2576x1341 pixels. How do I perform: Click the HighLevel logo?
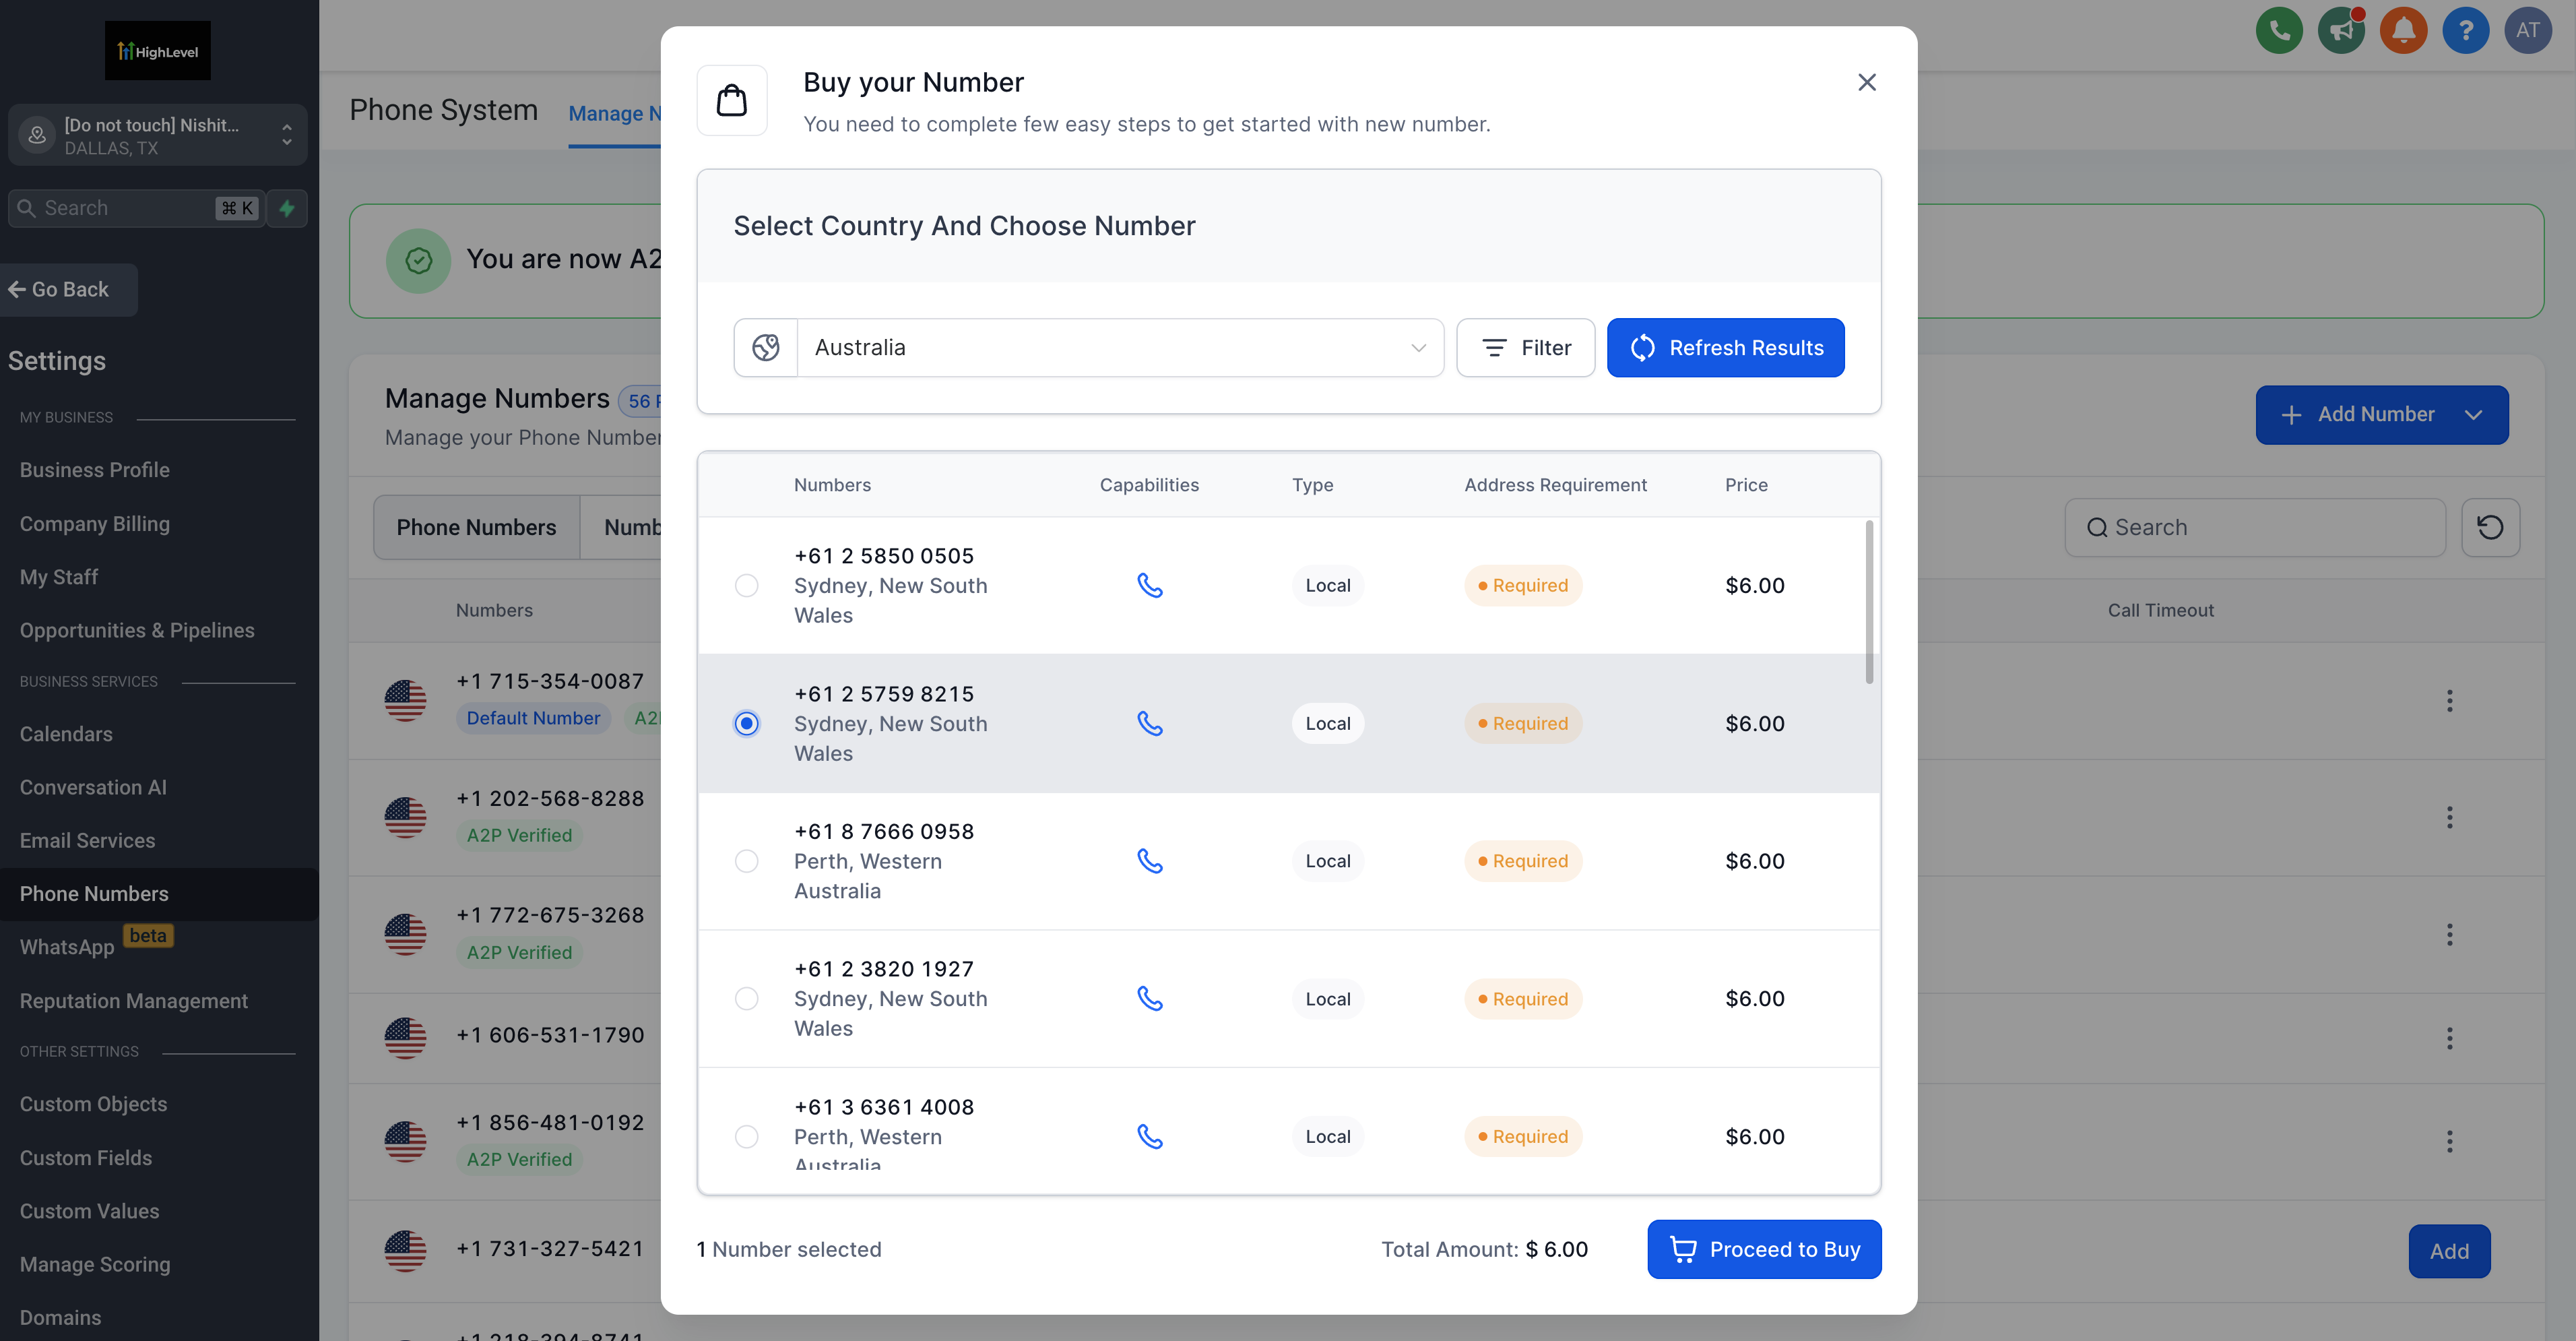(158, 51)
